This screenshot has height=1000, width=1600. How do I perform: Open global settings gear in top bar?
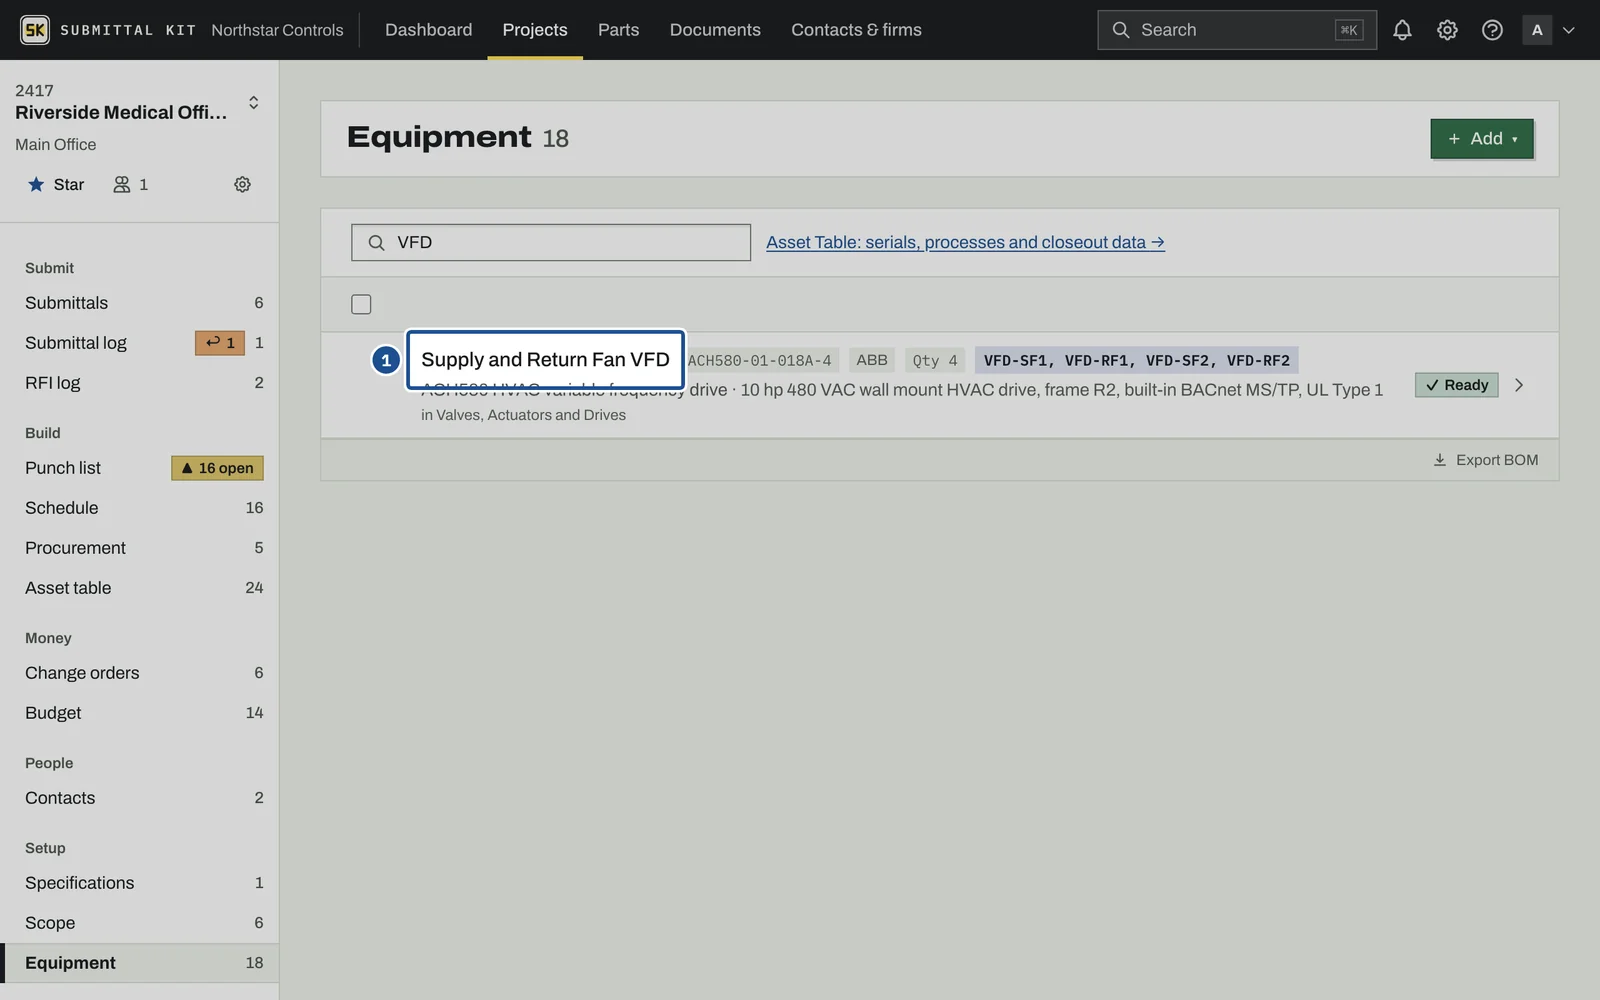tap(1447, 30)
